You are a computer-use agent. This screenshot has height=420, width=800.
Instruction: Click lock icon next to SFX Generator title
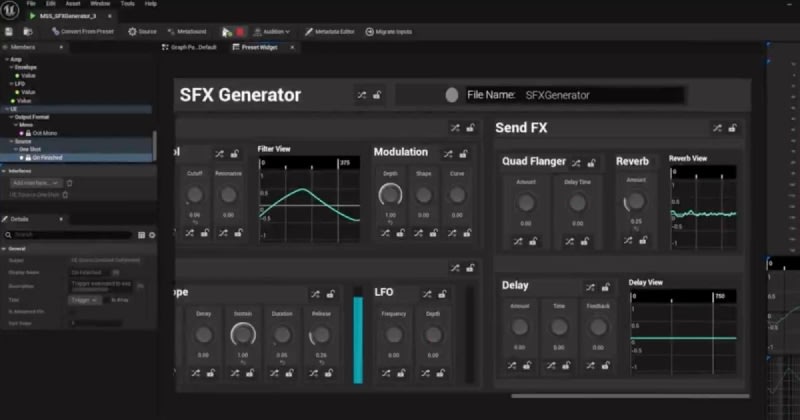tap(377, 95)
